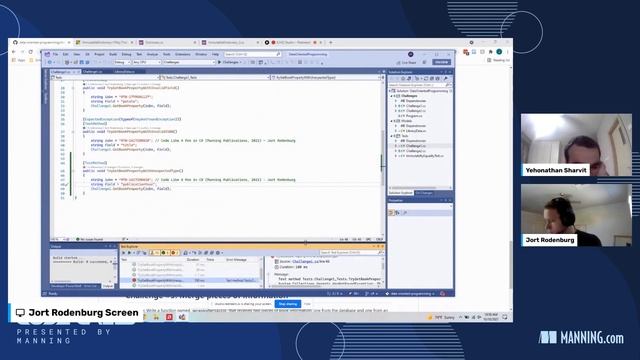This screenshot has width=640, height=360.
Task: Click the Solution Explorer properties wrench icon
Action: pos(446,79)
